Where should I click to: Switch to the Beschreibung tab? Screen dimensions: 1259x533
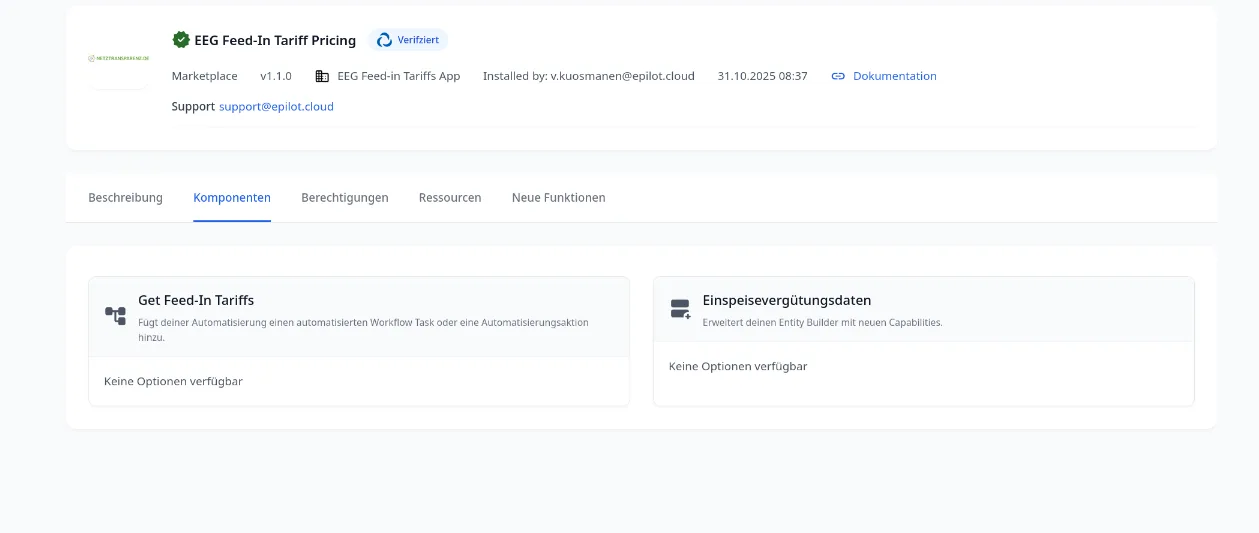(125, 198)
